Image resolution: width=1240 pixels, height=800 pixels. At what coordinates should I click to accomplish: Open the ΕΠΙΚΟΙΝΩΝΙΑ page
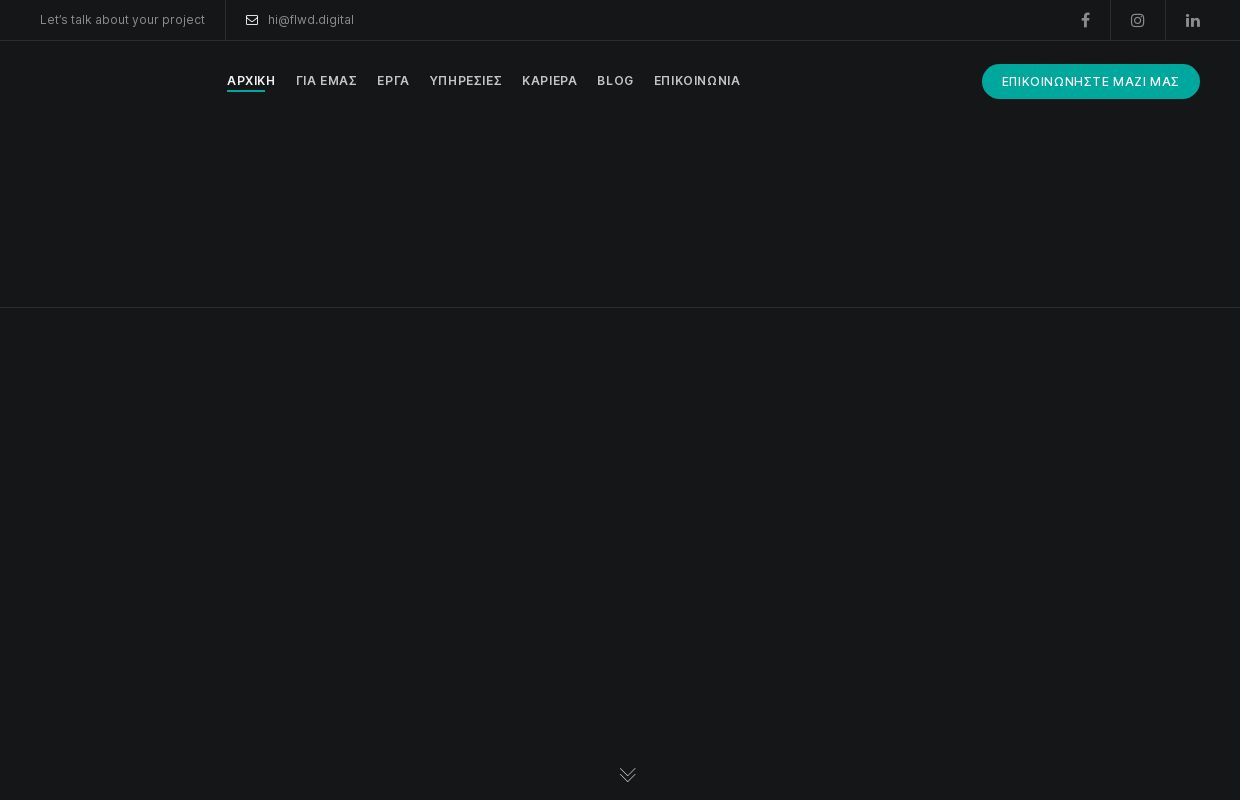coord(697,81)
